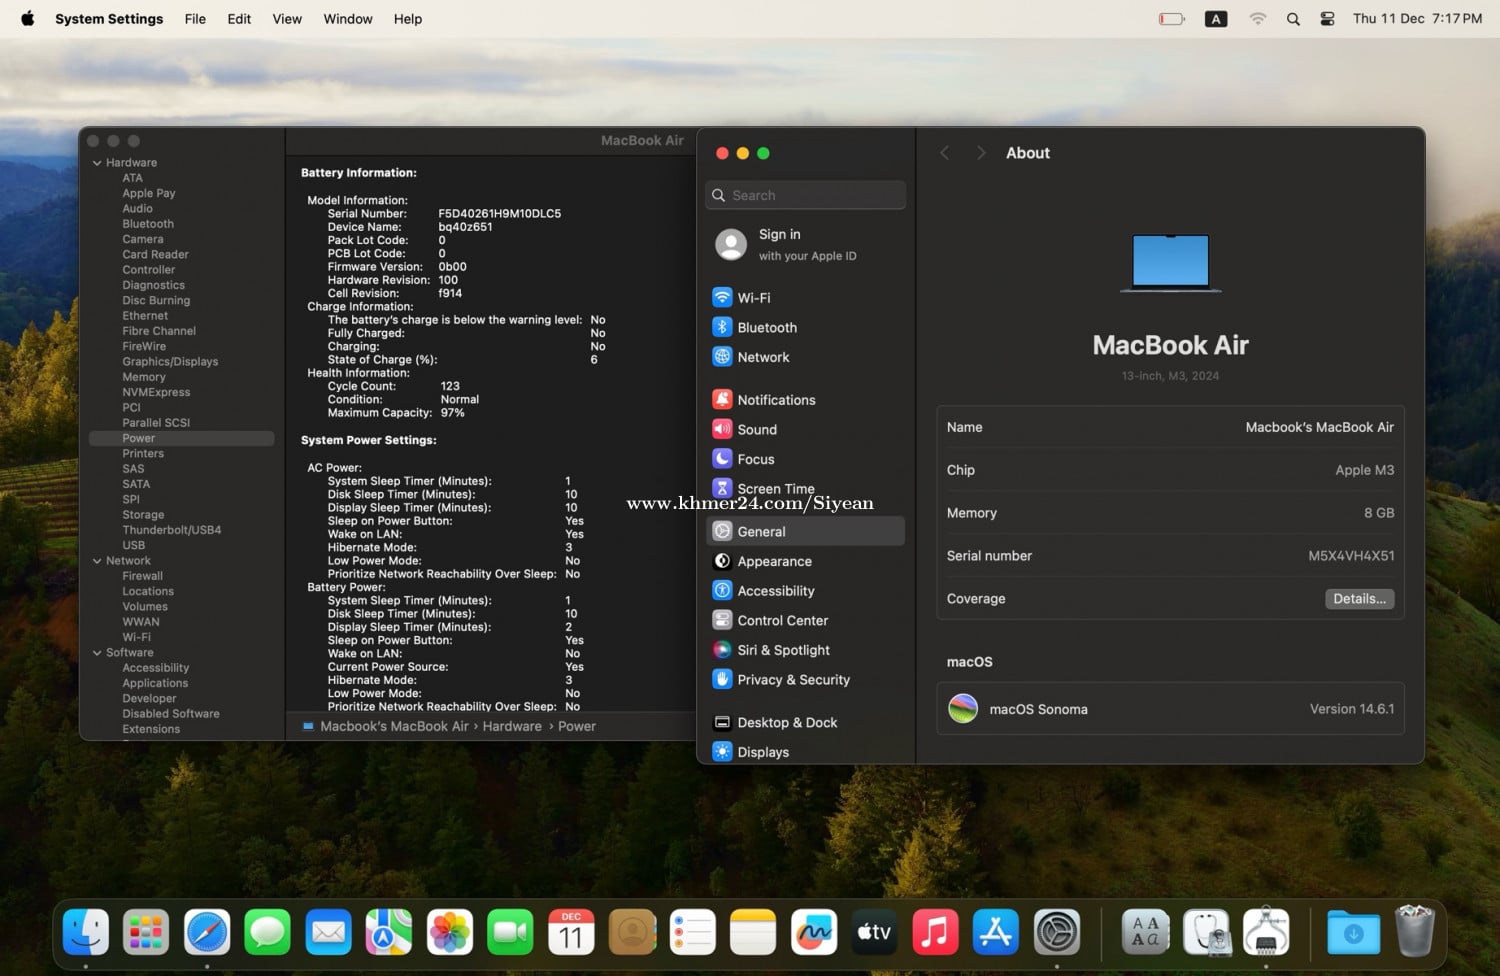Screen dimensions: 1500x976
Task: Select Storage in the Hardware list
Action: [x=143, y=515]
